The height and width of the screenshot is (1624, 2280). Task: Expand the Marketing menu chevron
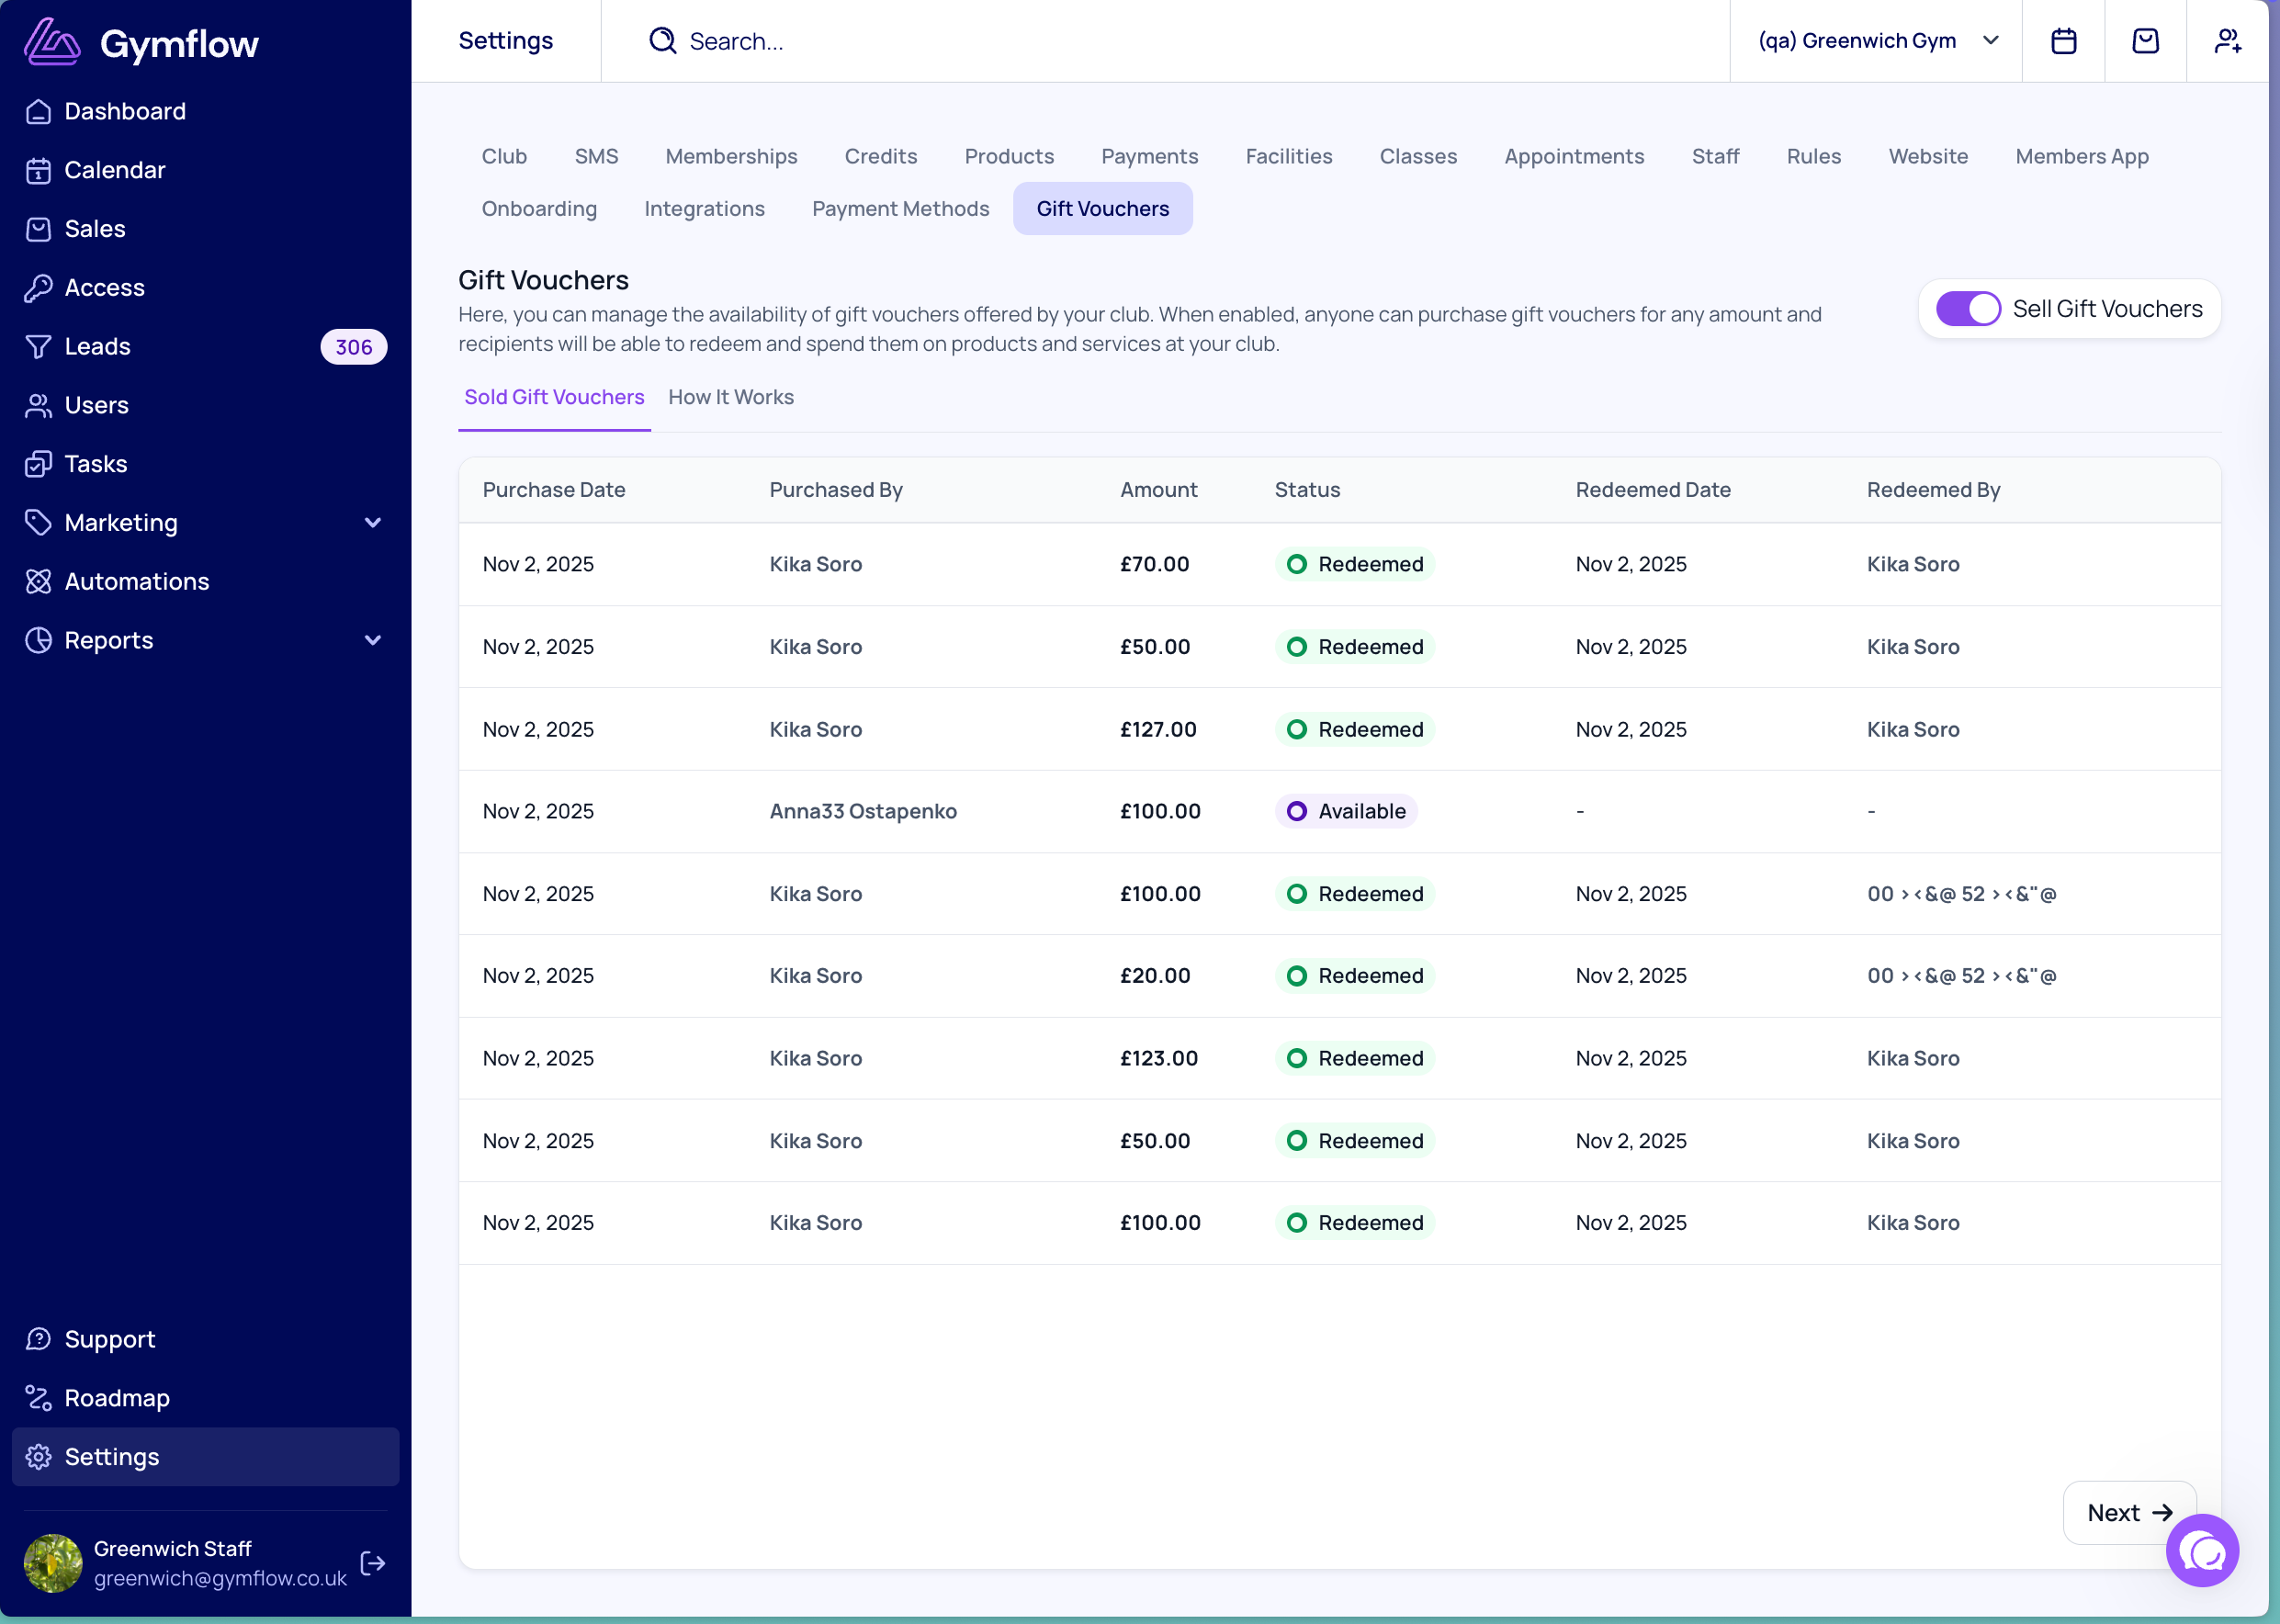tap(373, 523)
